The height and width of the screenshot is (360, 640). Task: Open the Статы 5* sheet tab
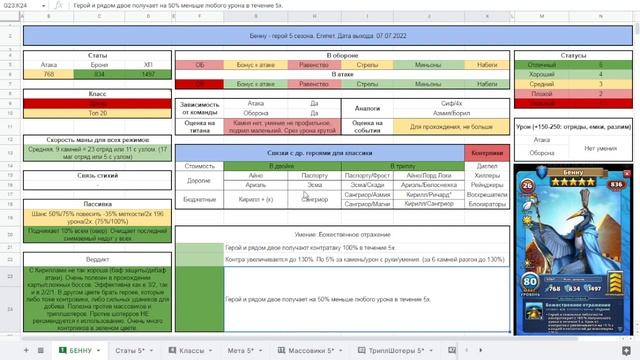(130, 350)
